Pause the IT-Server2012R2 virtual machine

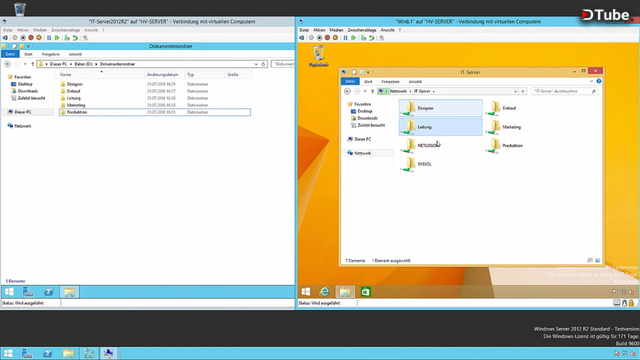49,38
